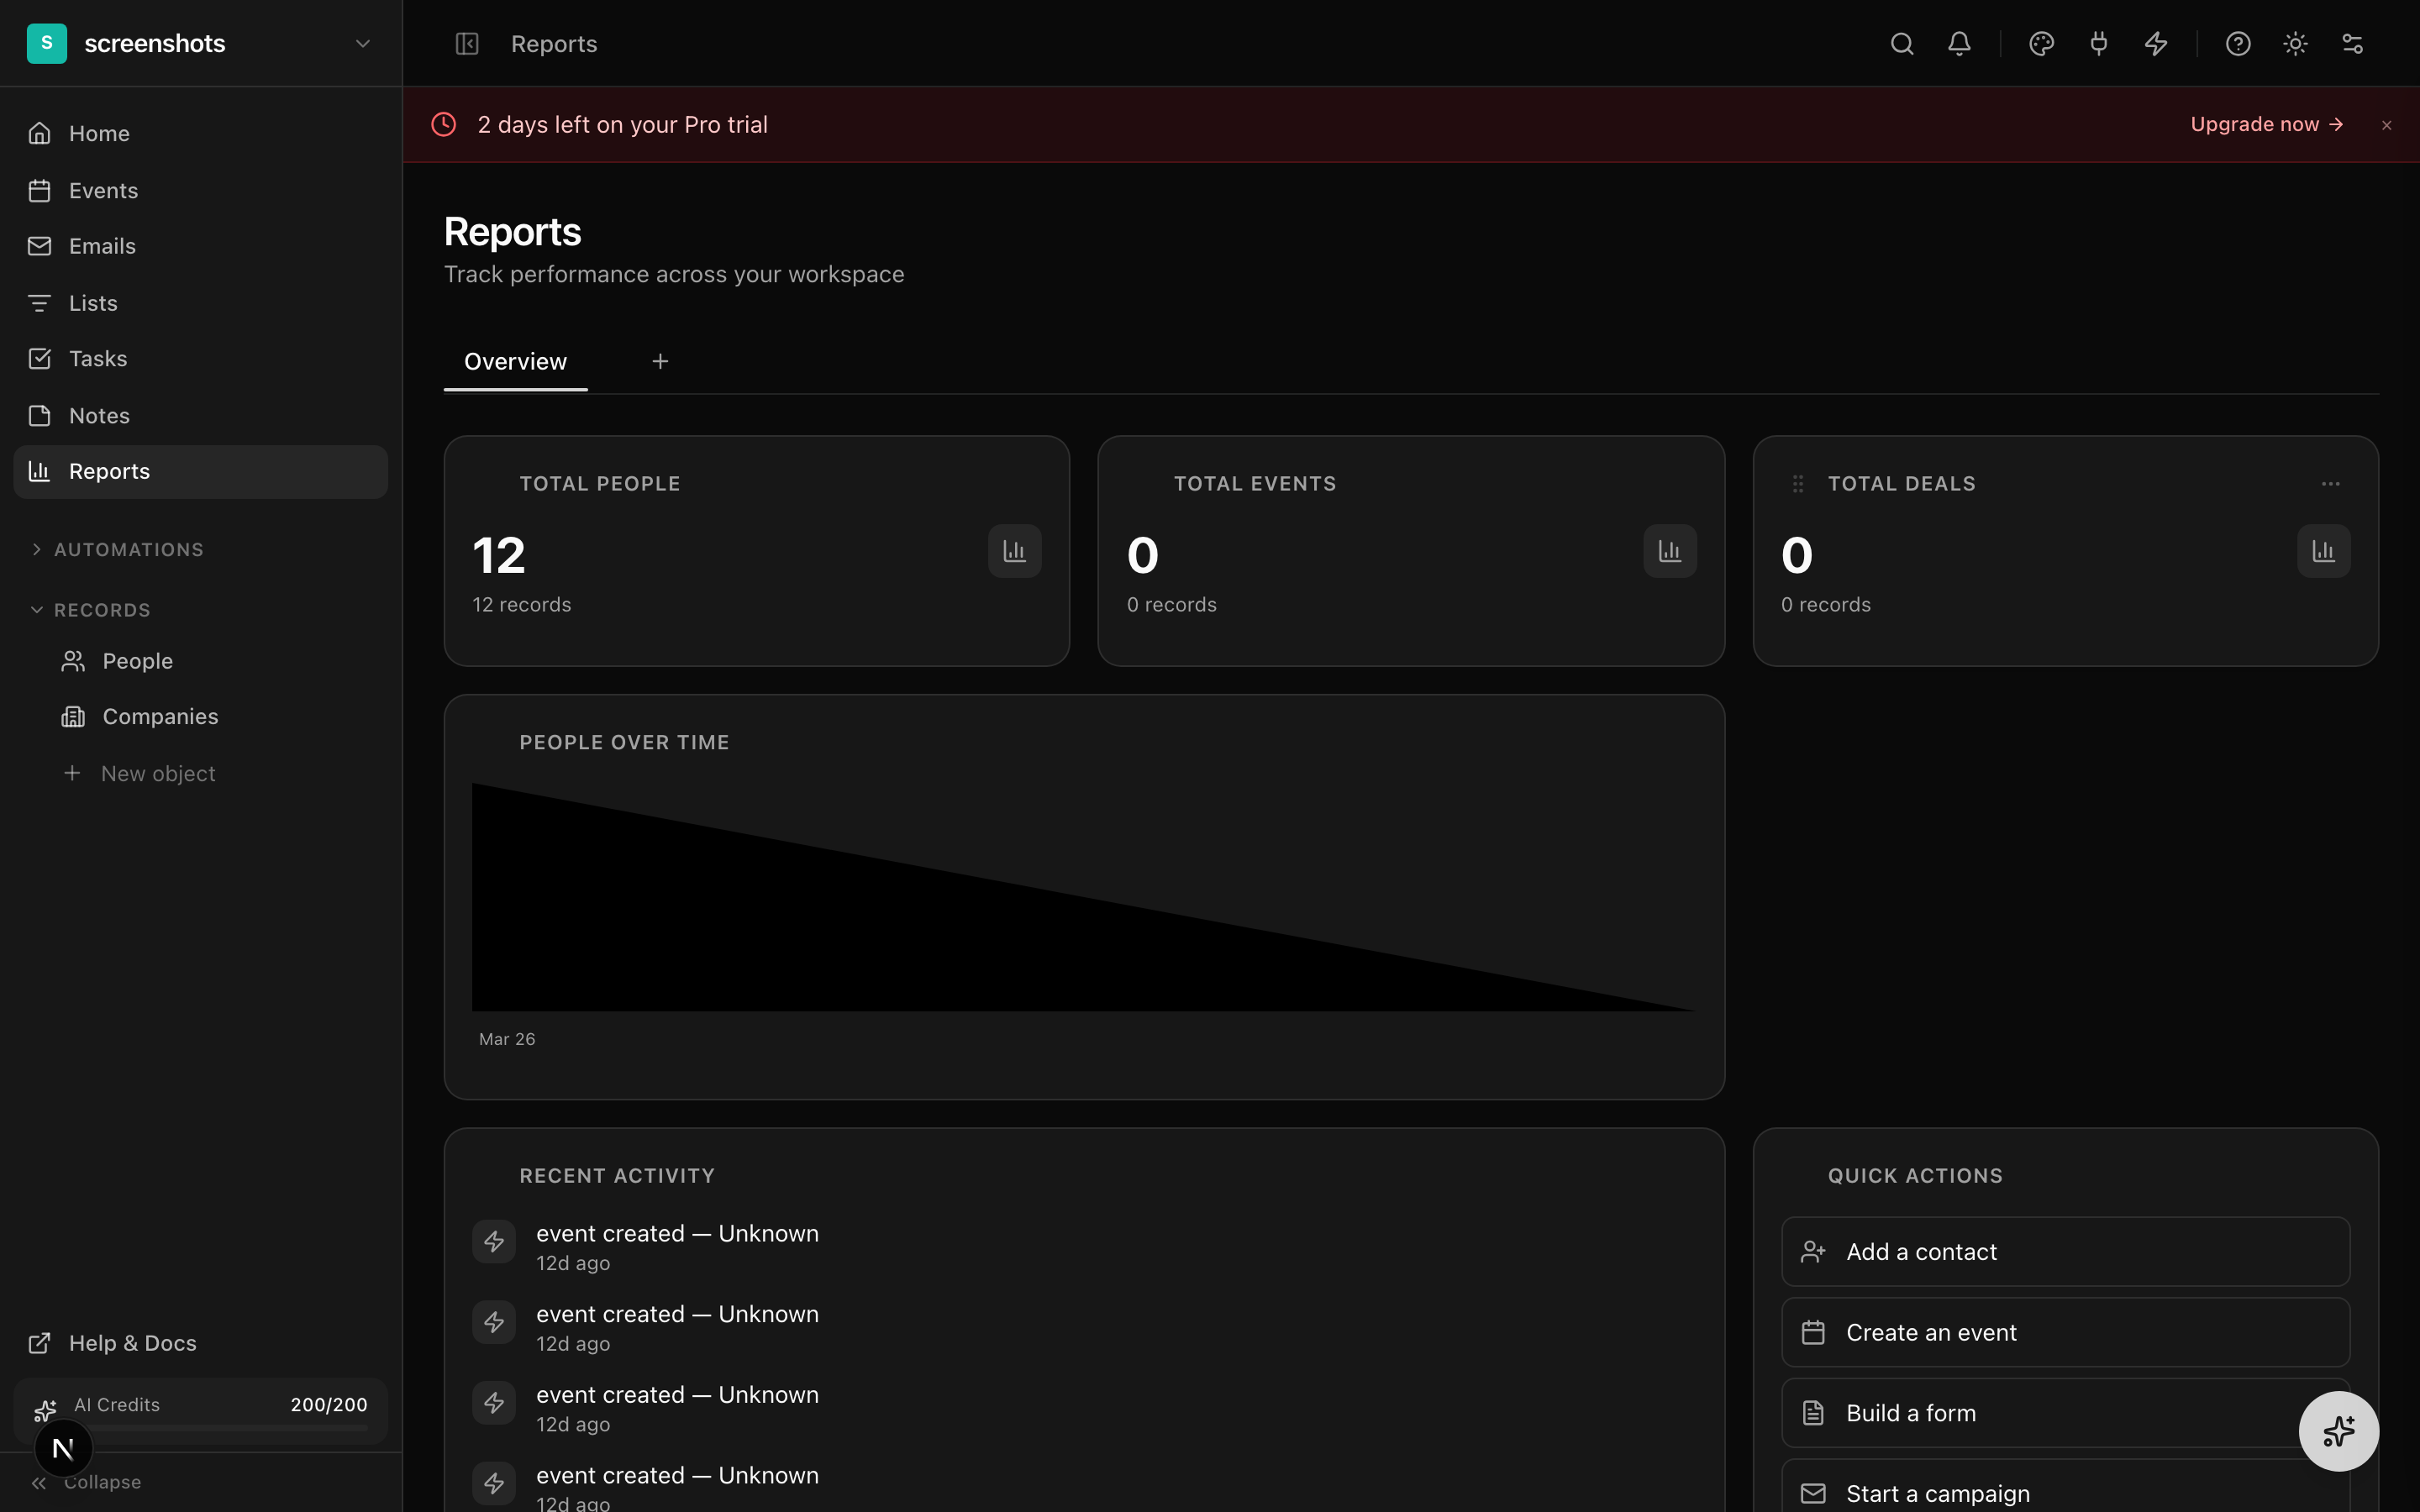Open Emails in the sidebar
The width and height of the screenshot is (2420, 1512).
pyautogui.click(x=200, y=246)
